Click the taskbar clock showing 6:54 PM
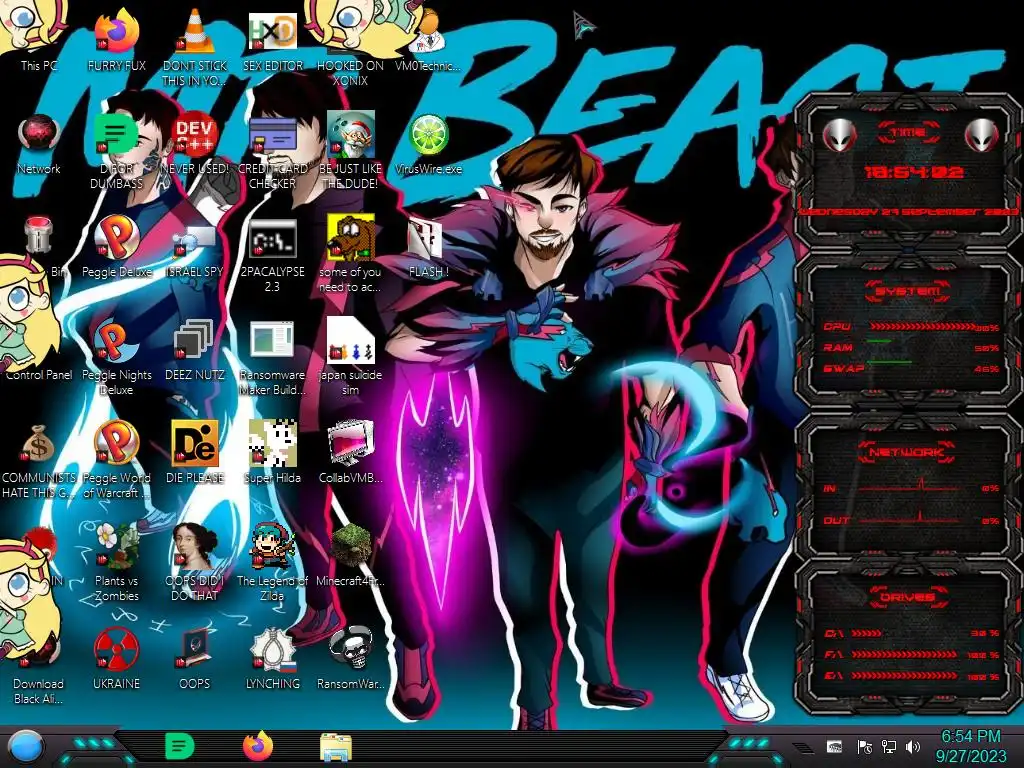Viewport: 1024px width, 768px height. [x=971, y=746]
